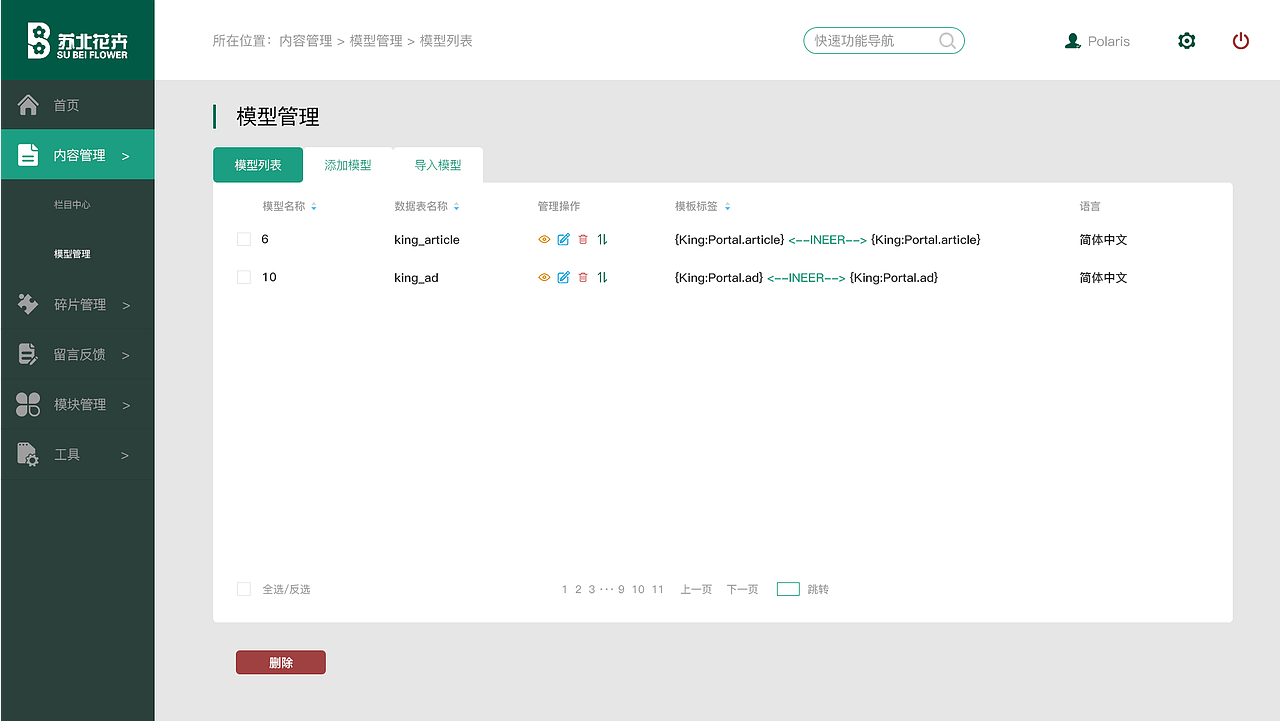Viewport: 1280px width, 721px height.
Task: Log out using the power icon
Action: 1241,41
